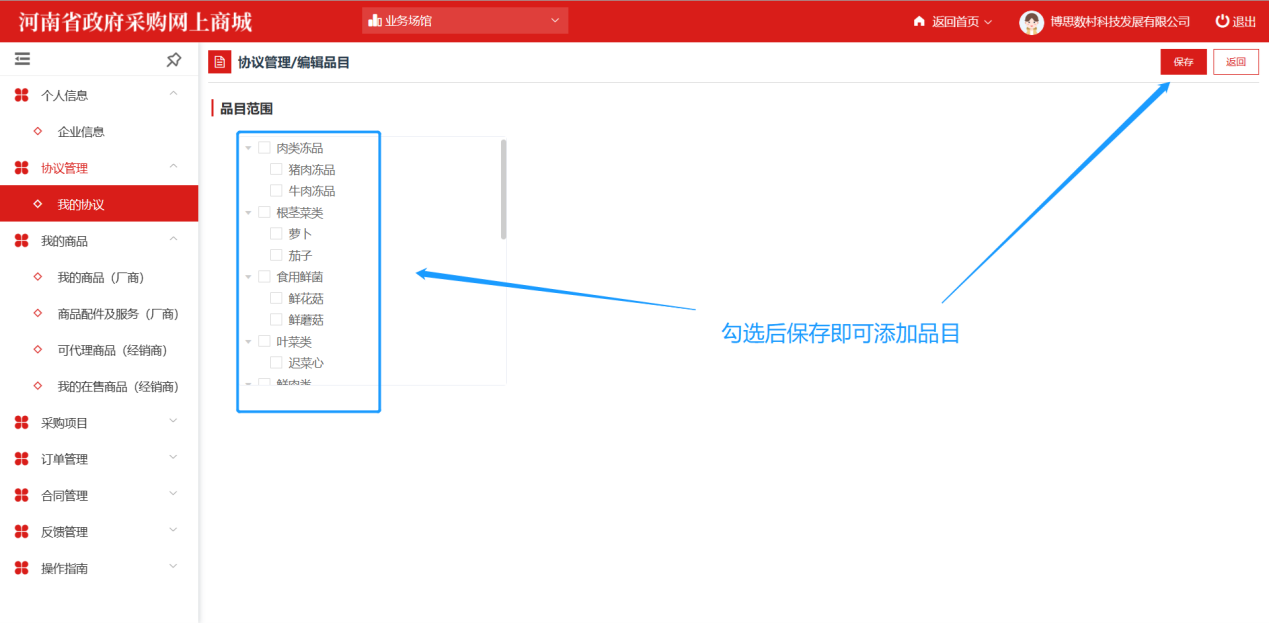
Task: Check the 茄子 checkbox
Action: (x=276, y=255)
